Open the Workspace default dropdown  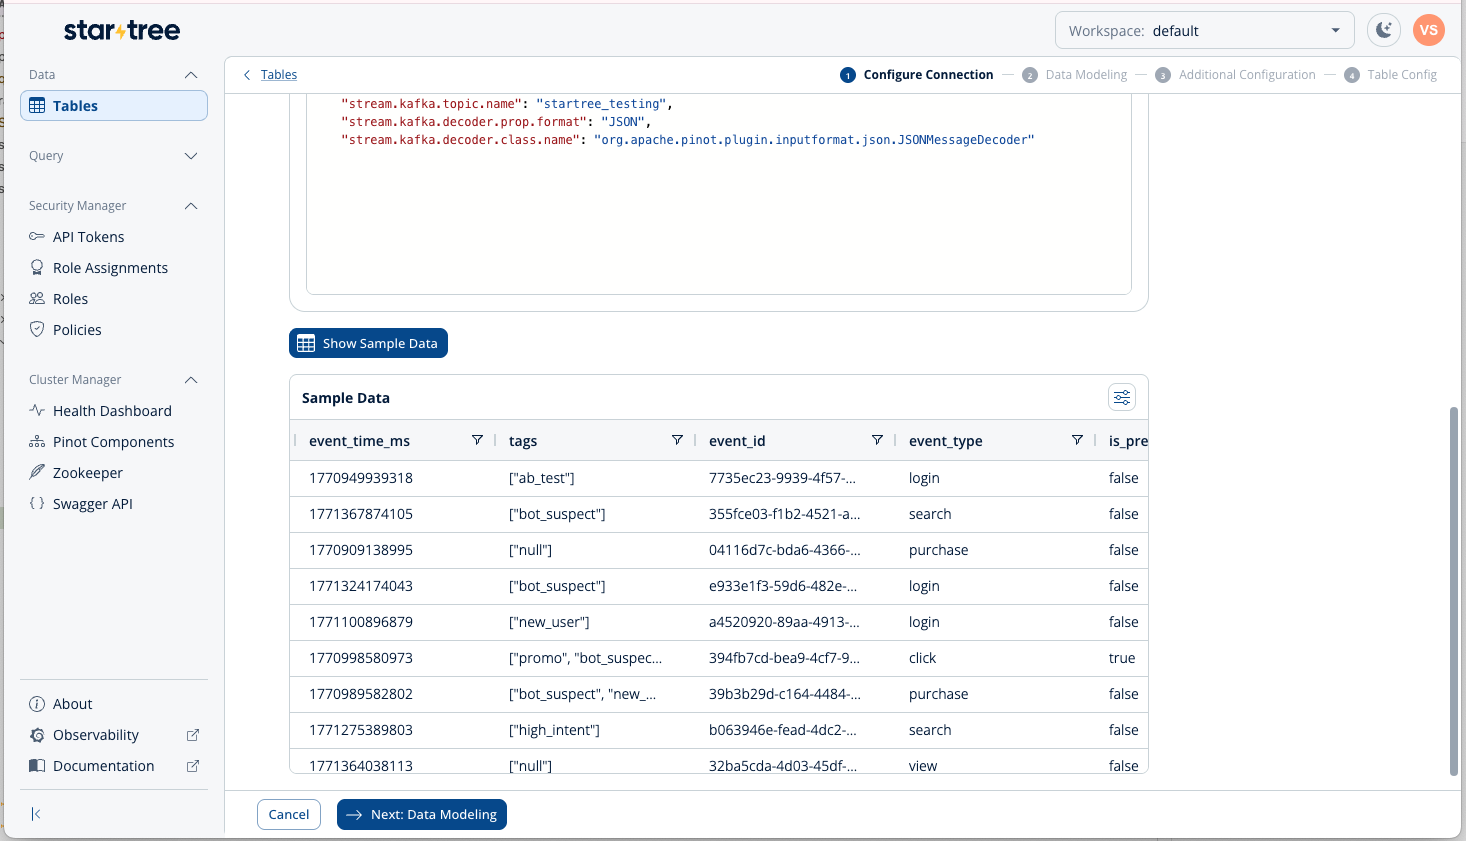(1204, 31)
